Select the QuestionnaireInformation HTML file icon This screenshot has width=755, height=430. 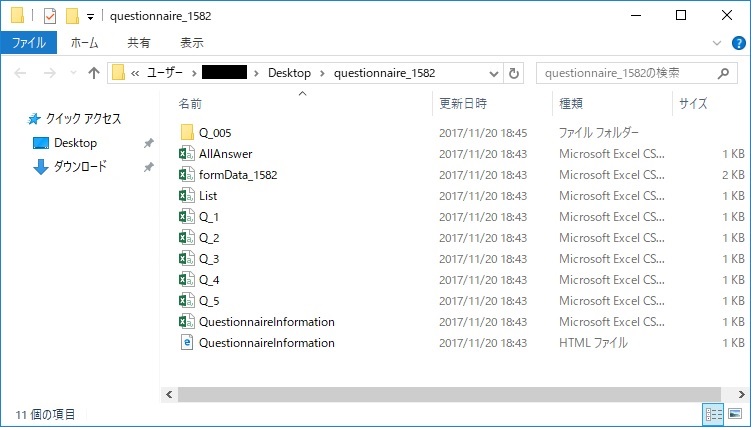(x=186, y=343)
